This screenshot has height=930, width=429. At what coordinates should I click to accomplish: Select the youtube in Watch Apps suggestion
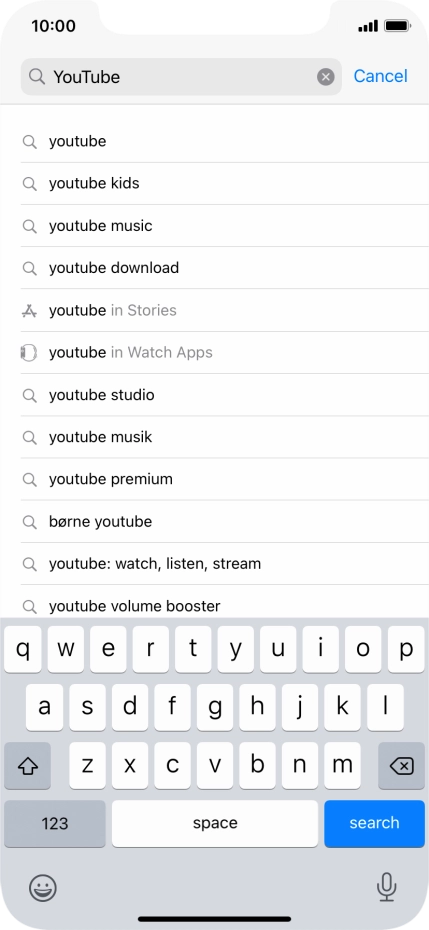[x=224, y=352]
